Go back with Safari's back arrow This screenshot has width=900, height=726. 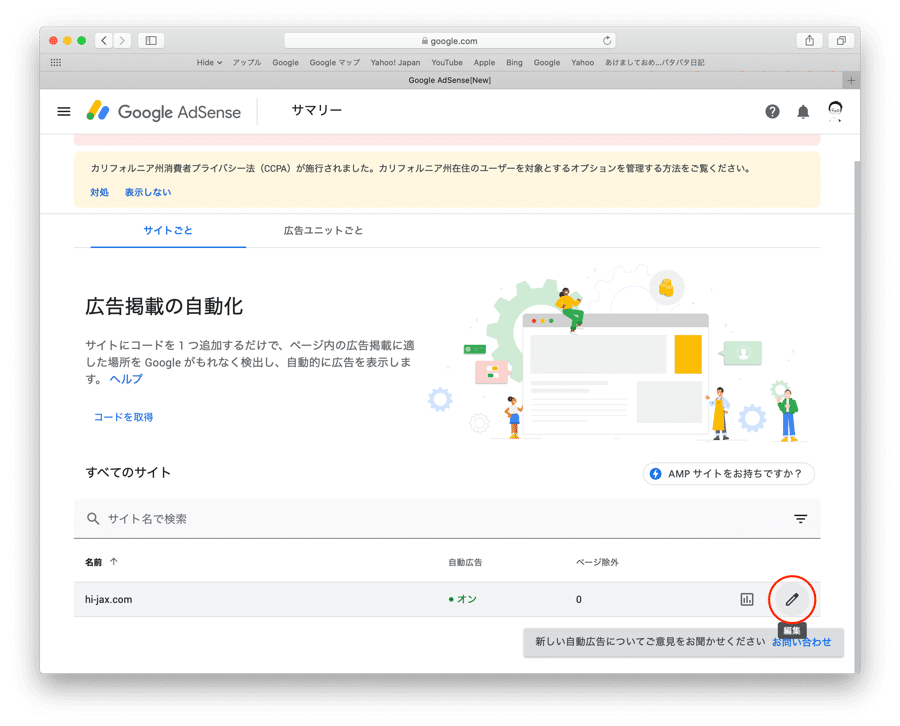104,40
